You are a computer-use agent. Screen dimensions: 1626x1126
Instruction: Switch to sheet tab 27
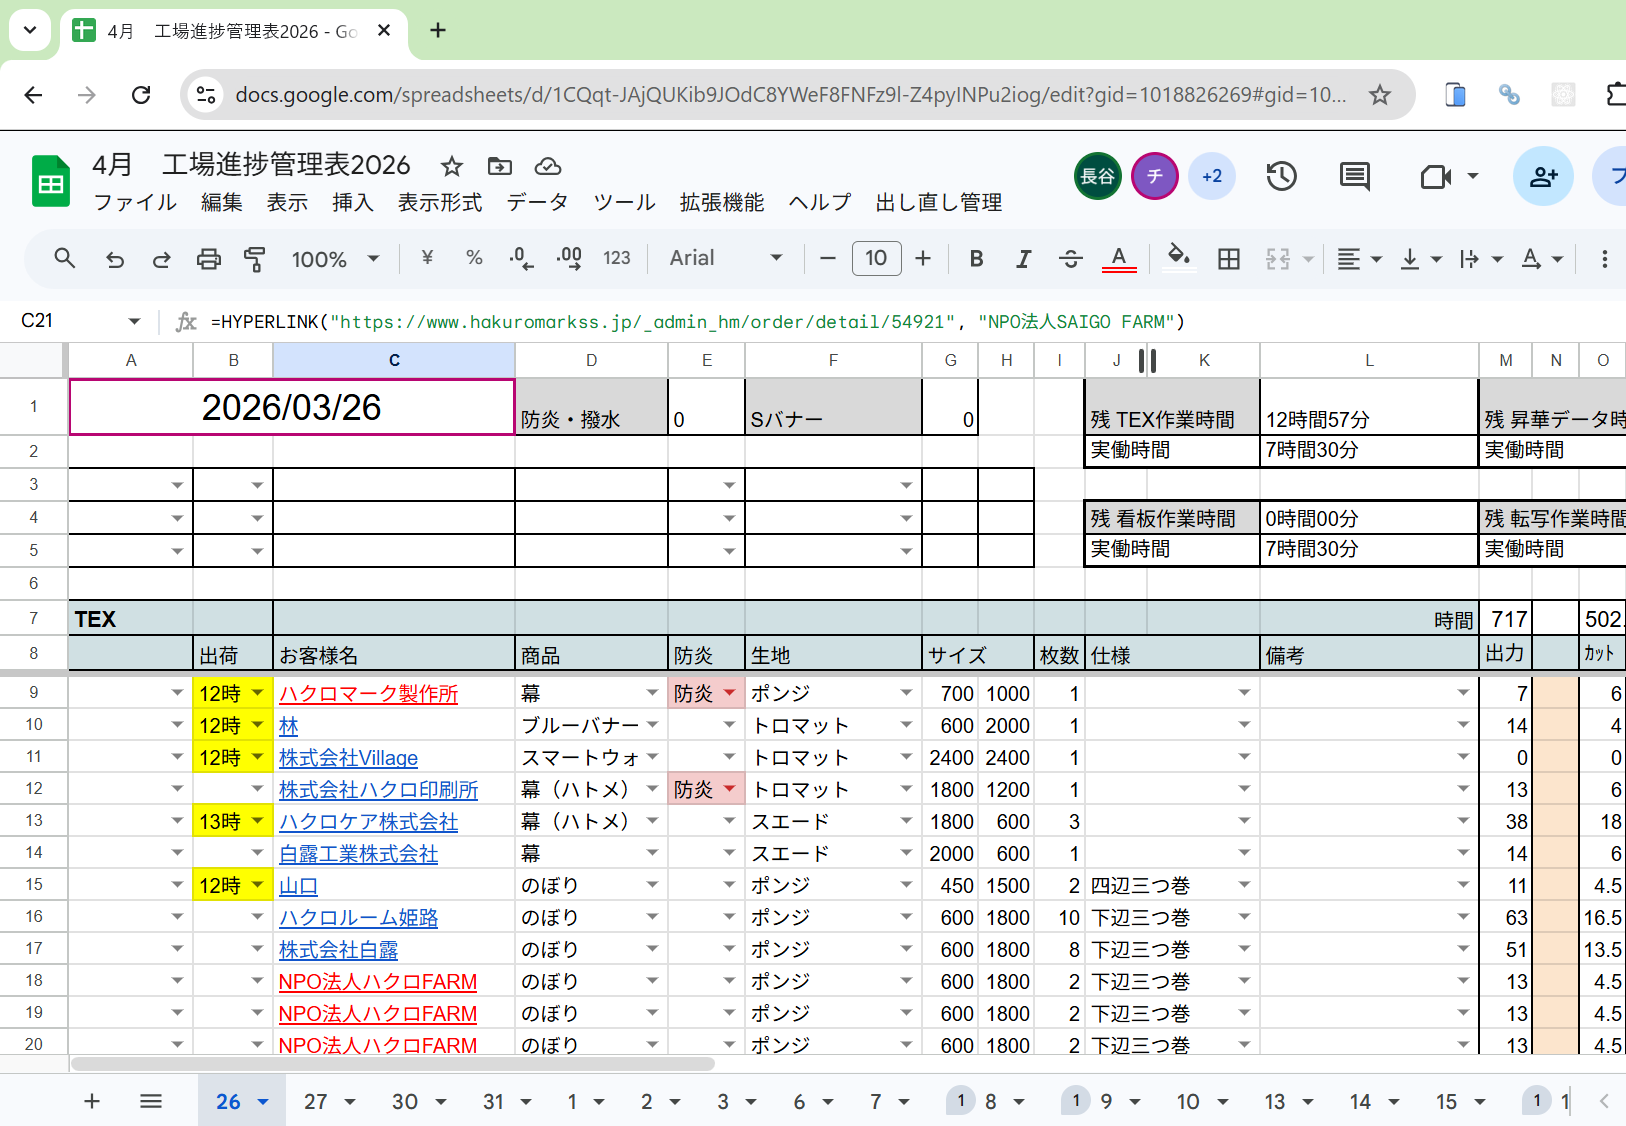pyautogui.click(x=316, y=1101)
